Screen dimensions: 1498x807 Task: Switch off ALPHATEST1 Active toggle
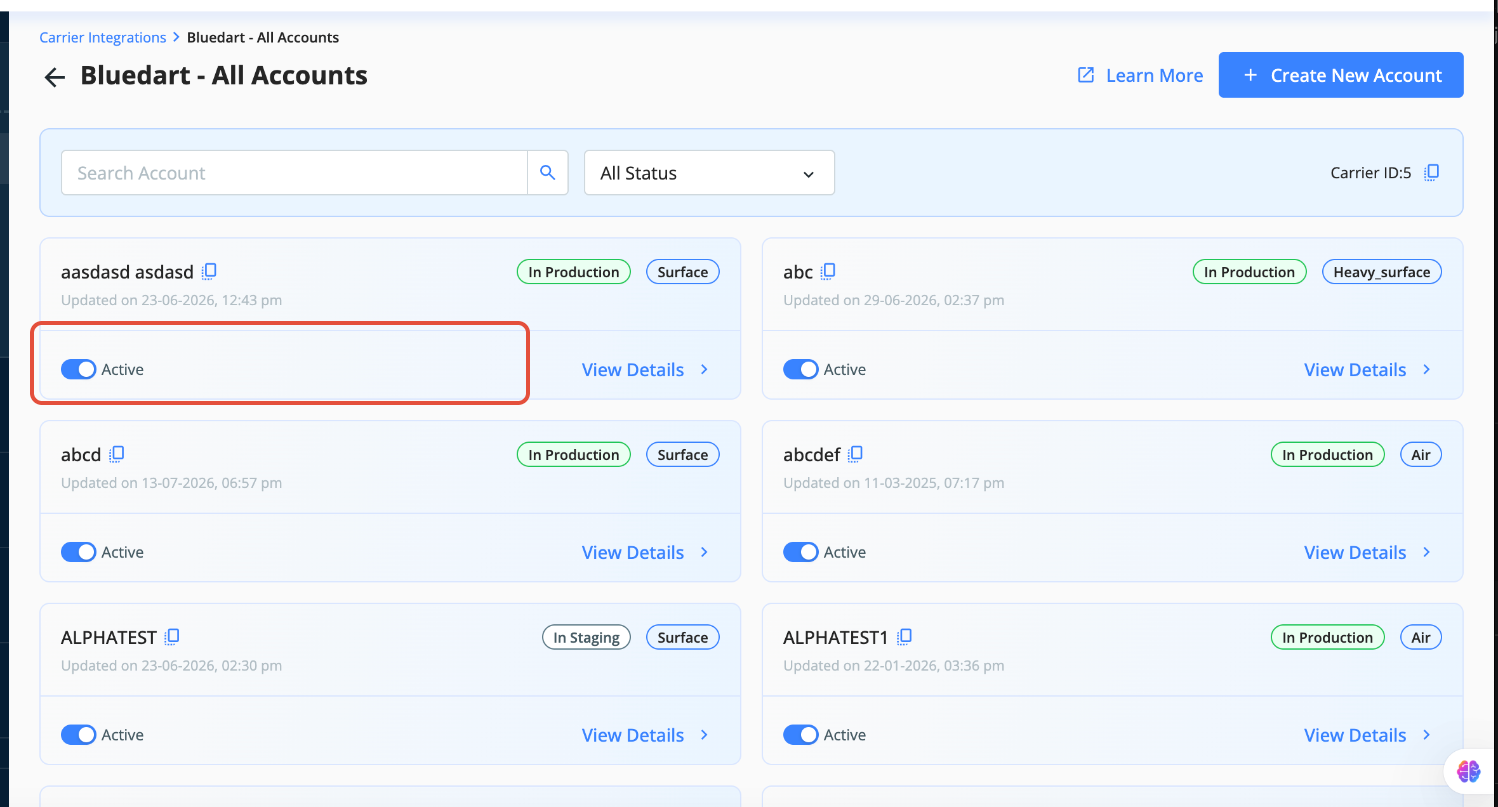click(x=800, y=735)
